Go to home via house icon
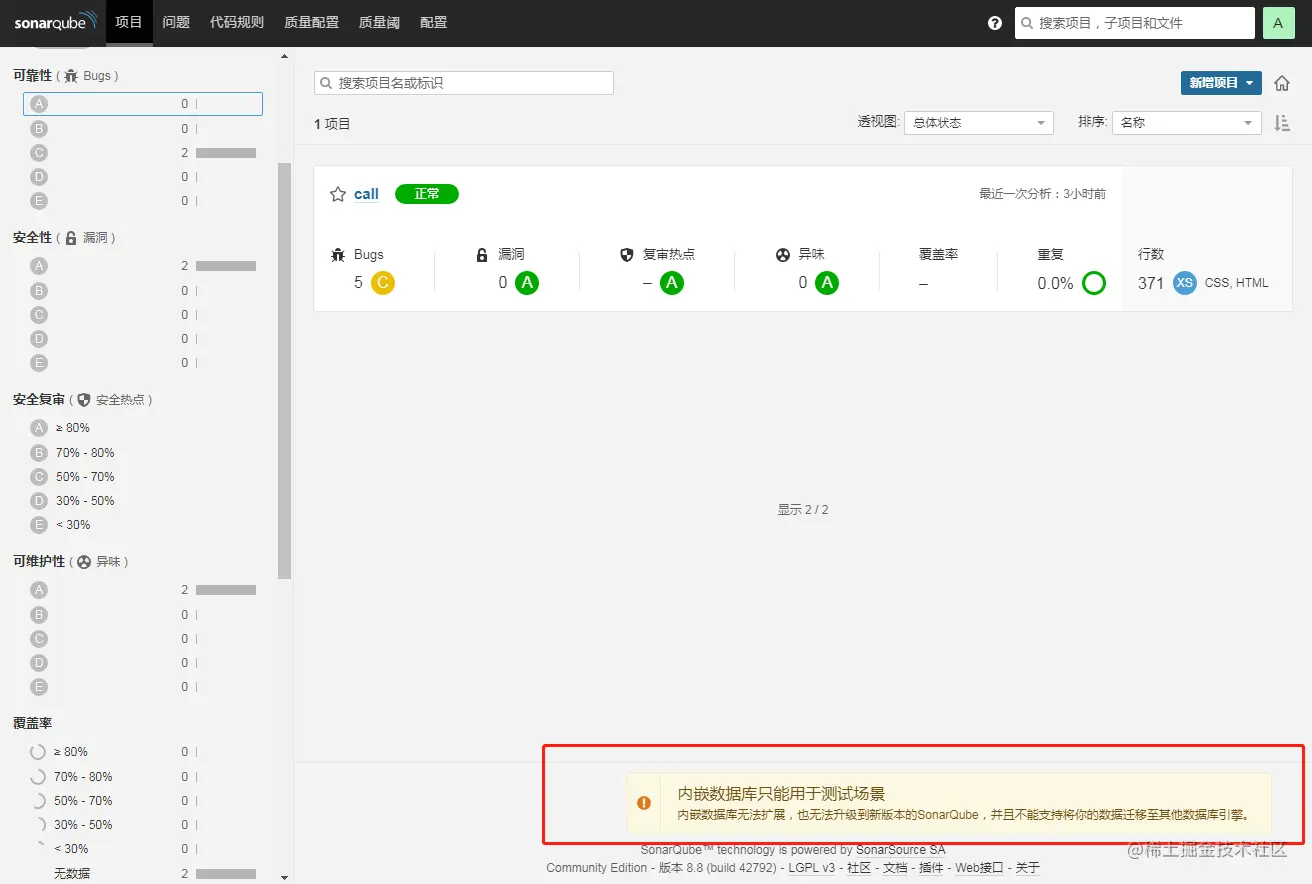1312x884 pixels. tap(1282, 83)
